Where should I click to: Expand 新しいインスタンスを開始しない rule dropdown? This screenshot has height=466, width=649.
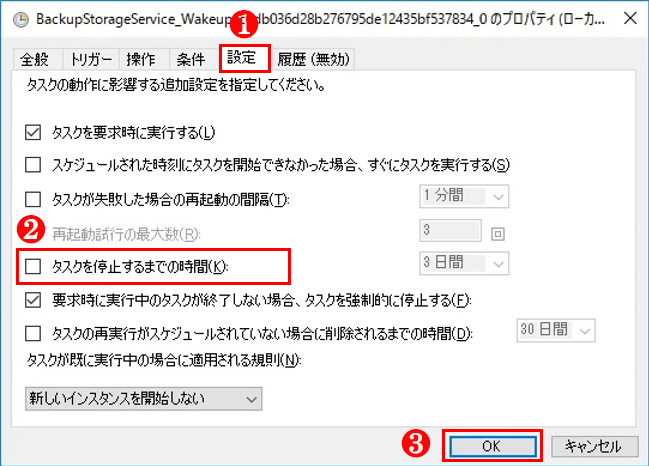[144, 399]
